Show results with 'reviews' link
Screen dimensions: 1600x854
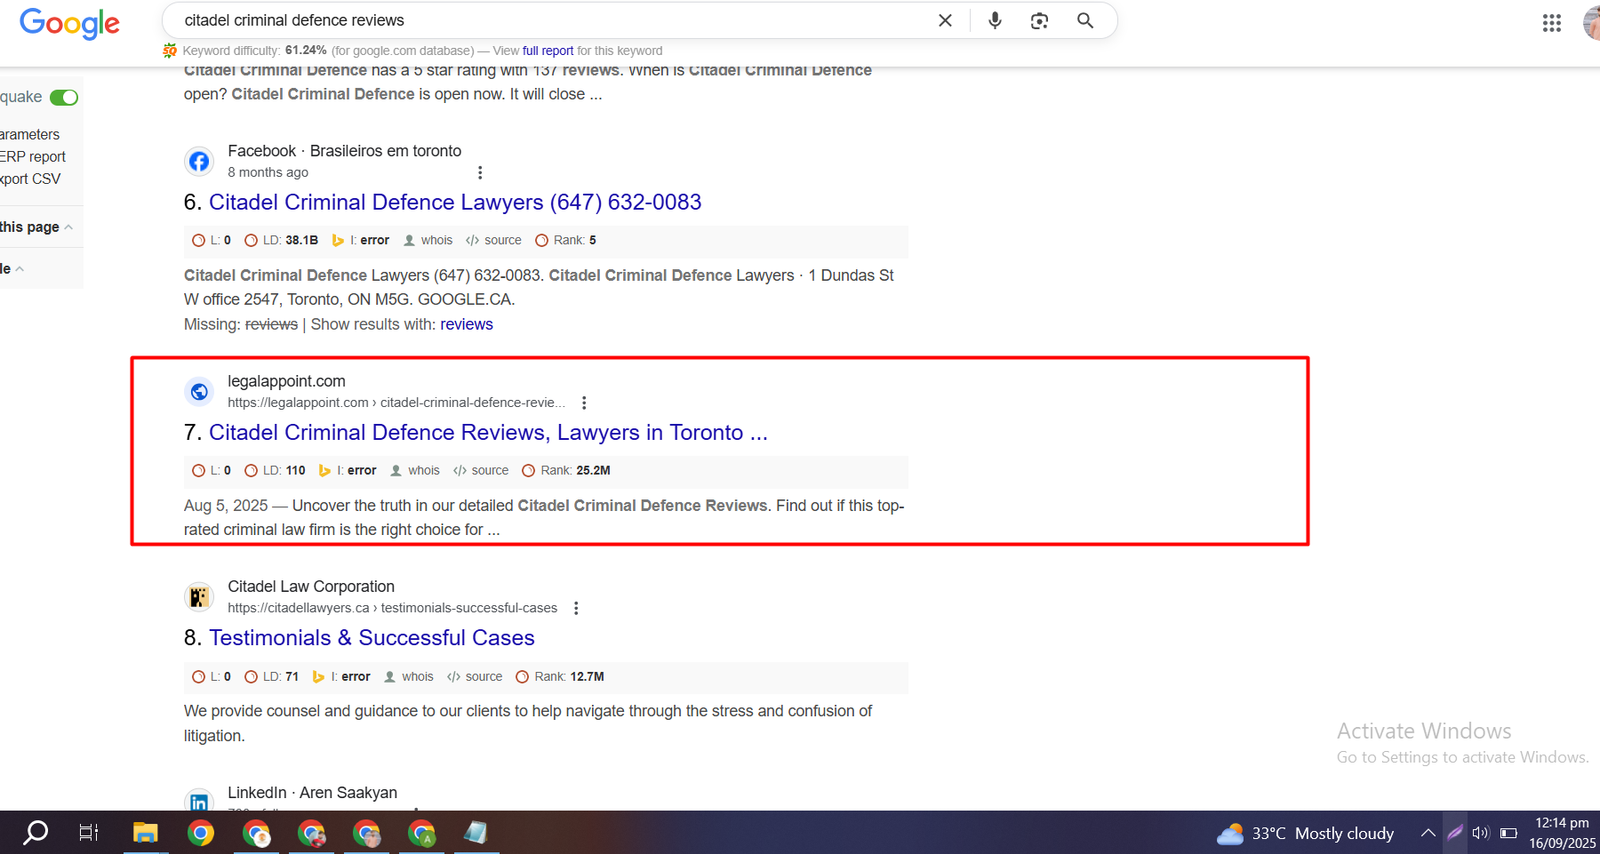coord(466,324)
